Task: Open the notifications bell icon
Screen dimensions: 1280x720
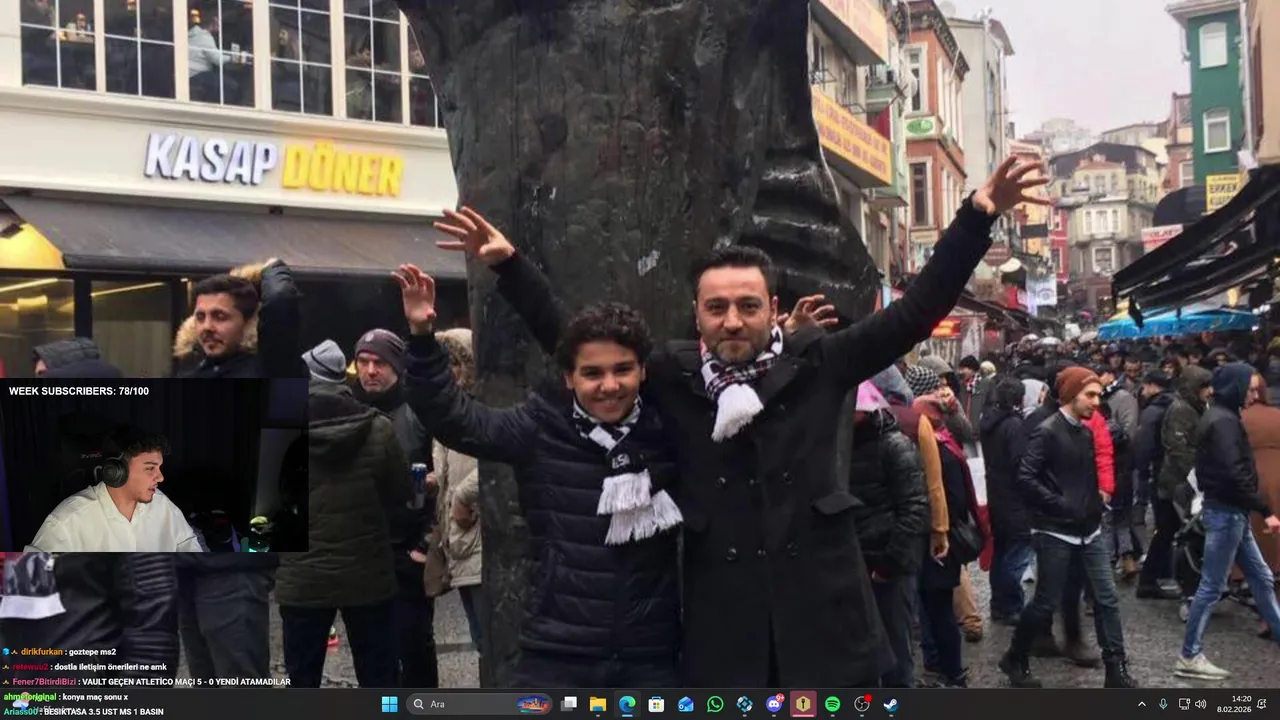Action: pos(1262,704)
